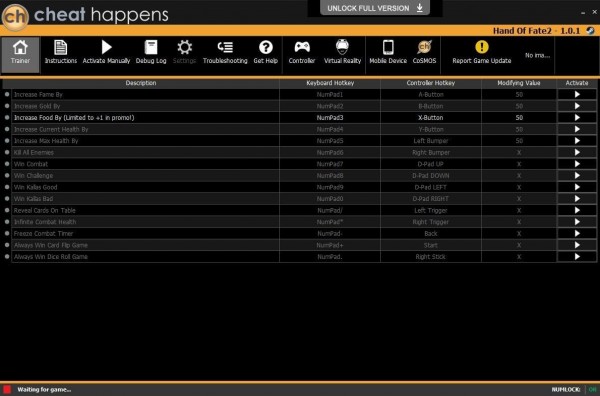600x396 pixels.
Task: Activate Increase Gold By cheat
Action: coord(577,106)
